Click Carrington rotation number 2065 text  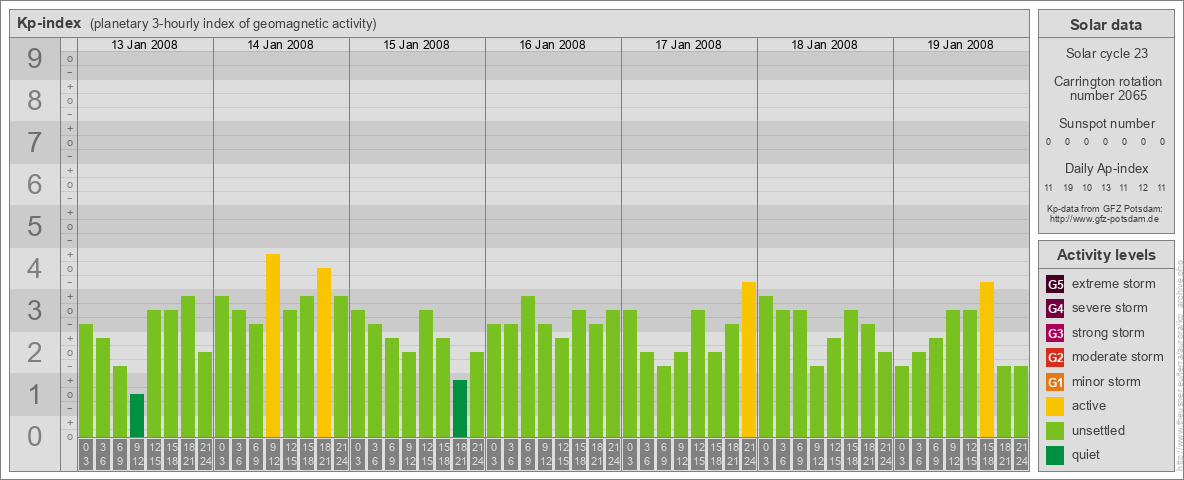pos(1107,88)
